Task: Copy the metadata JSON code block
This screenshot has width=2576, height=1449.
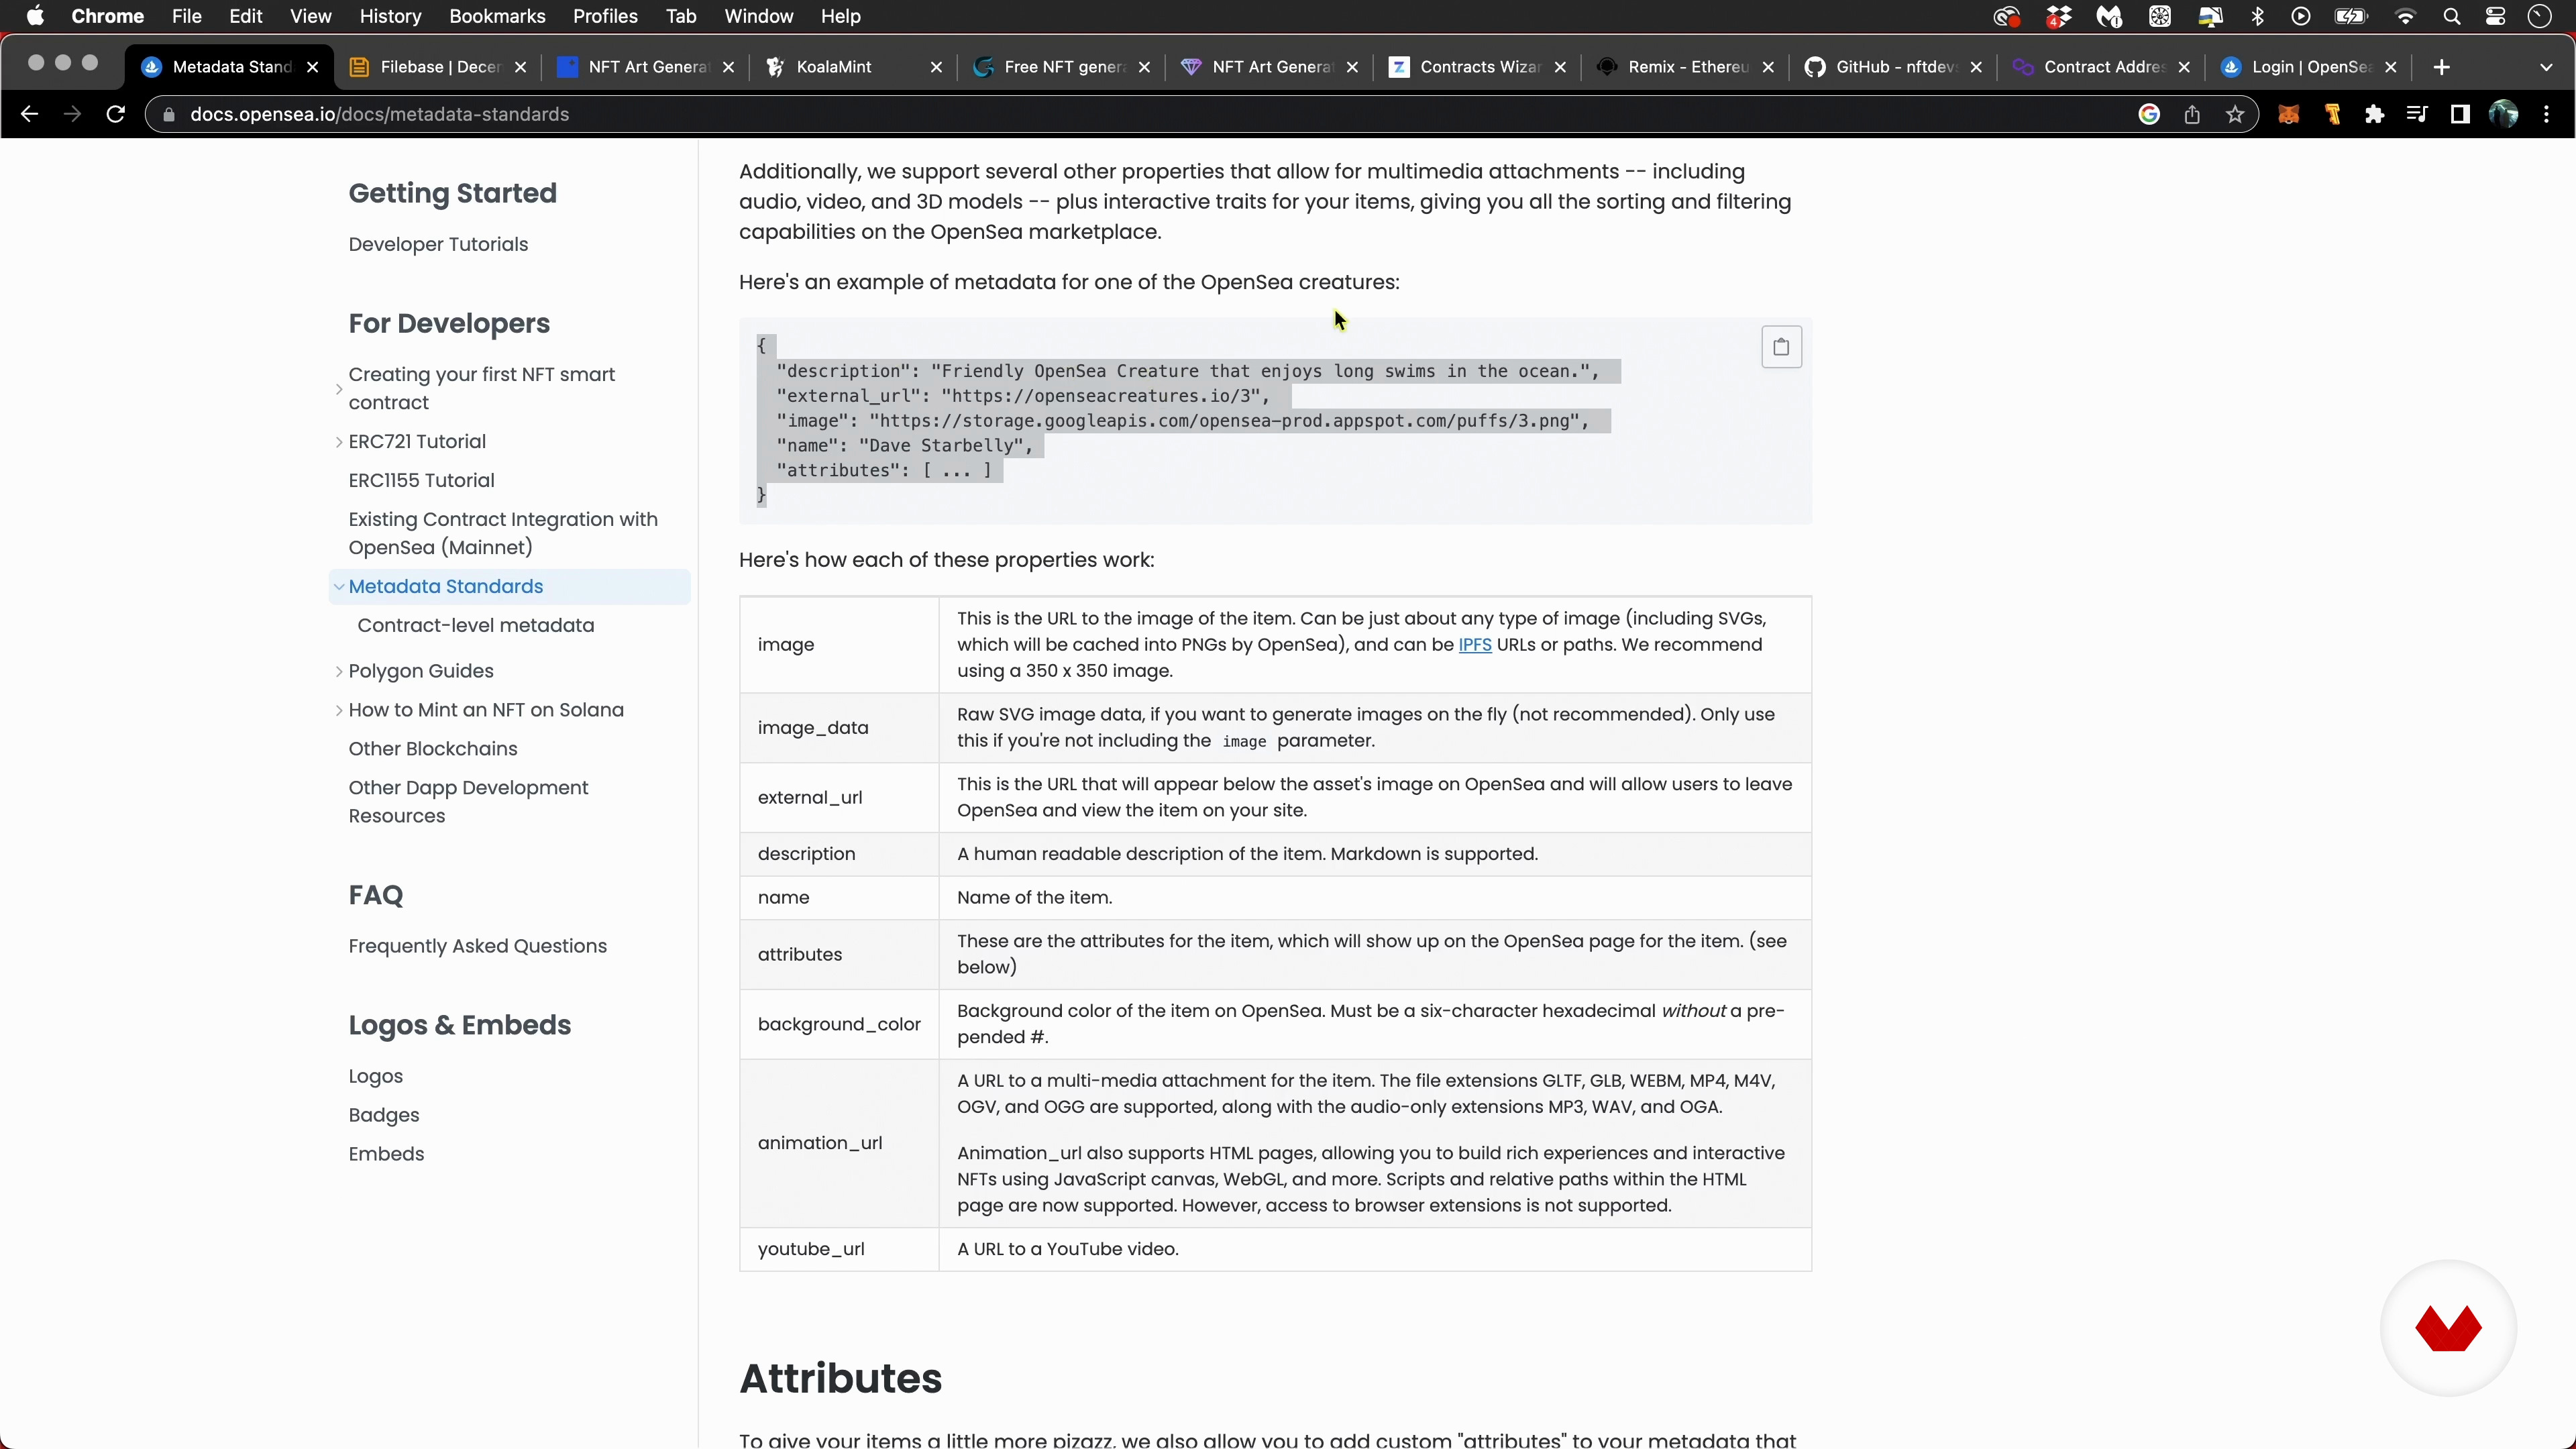Action: pyautogui.click(x=1781, y=347)
